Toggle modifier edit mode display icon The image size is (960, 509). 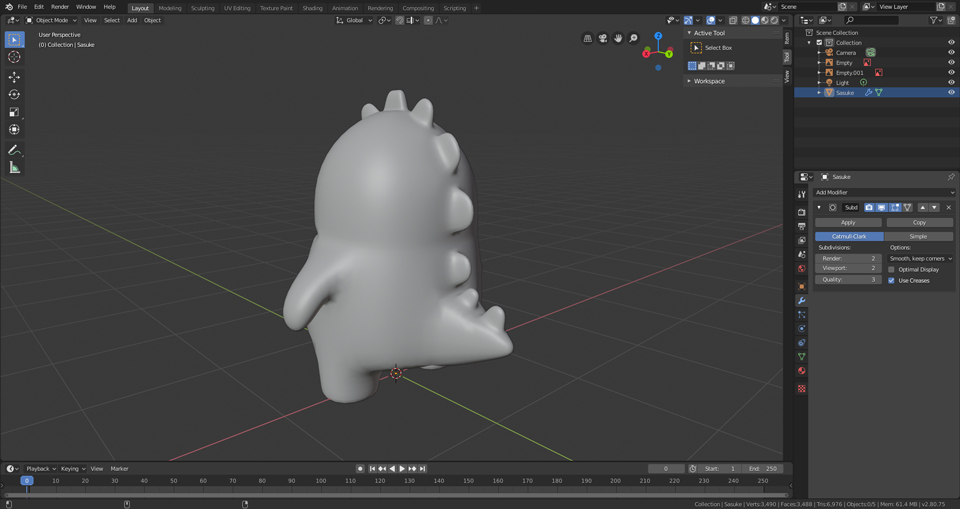(x=895, y=208)
